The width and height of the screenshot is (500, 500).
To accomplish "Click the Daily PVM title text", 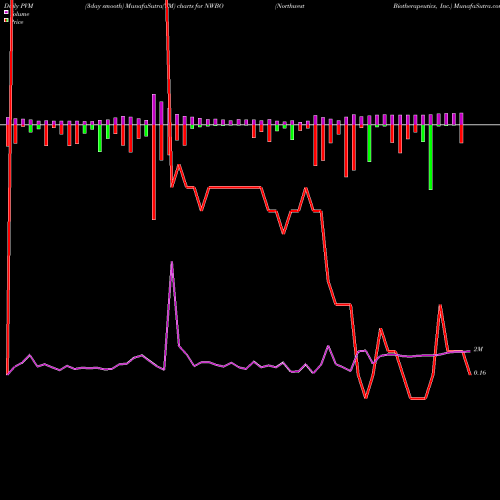I will pos(19,6).
